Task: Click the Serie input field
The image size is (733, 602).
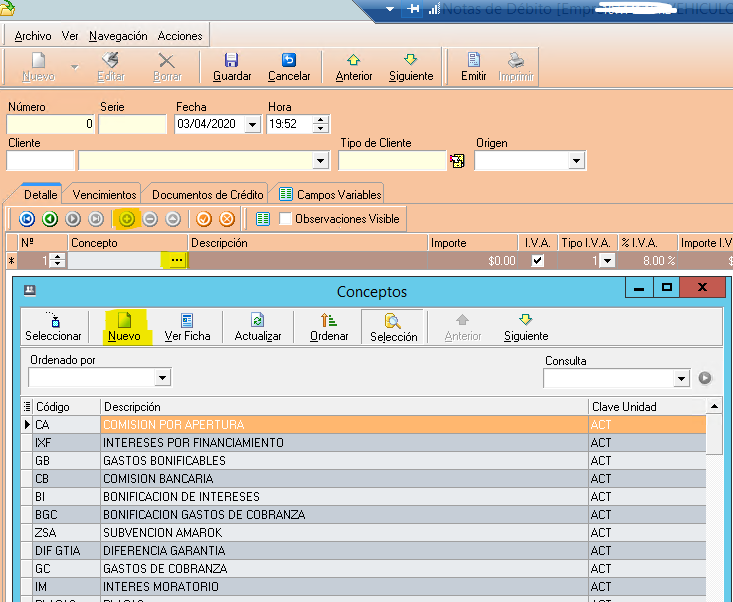Action: tap(133, 124)
